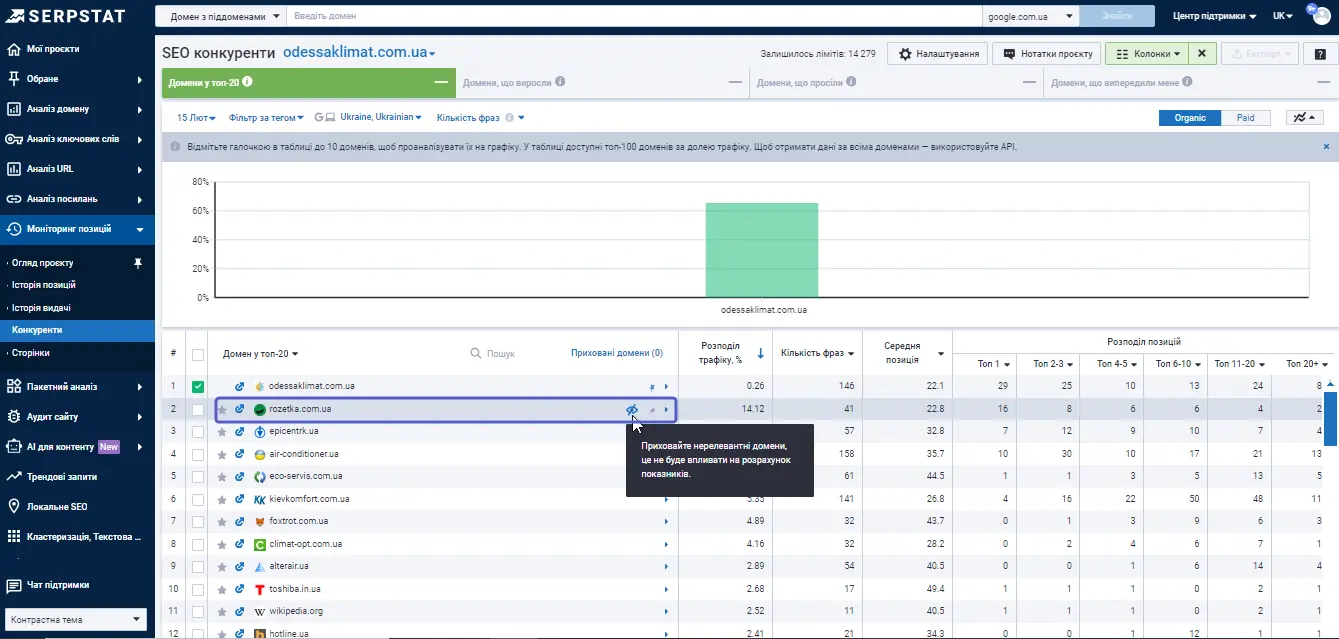
Task: Open wikipedia.org external link icon
Action: pyautogui.click(x=240, y=611)
